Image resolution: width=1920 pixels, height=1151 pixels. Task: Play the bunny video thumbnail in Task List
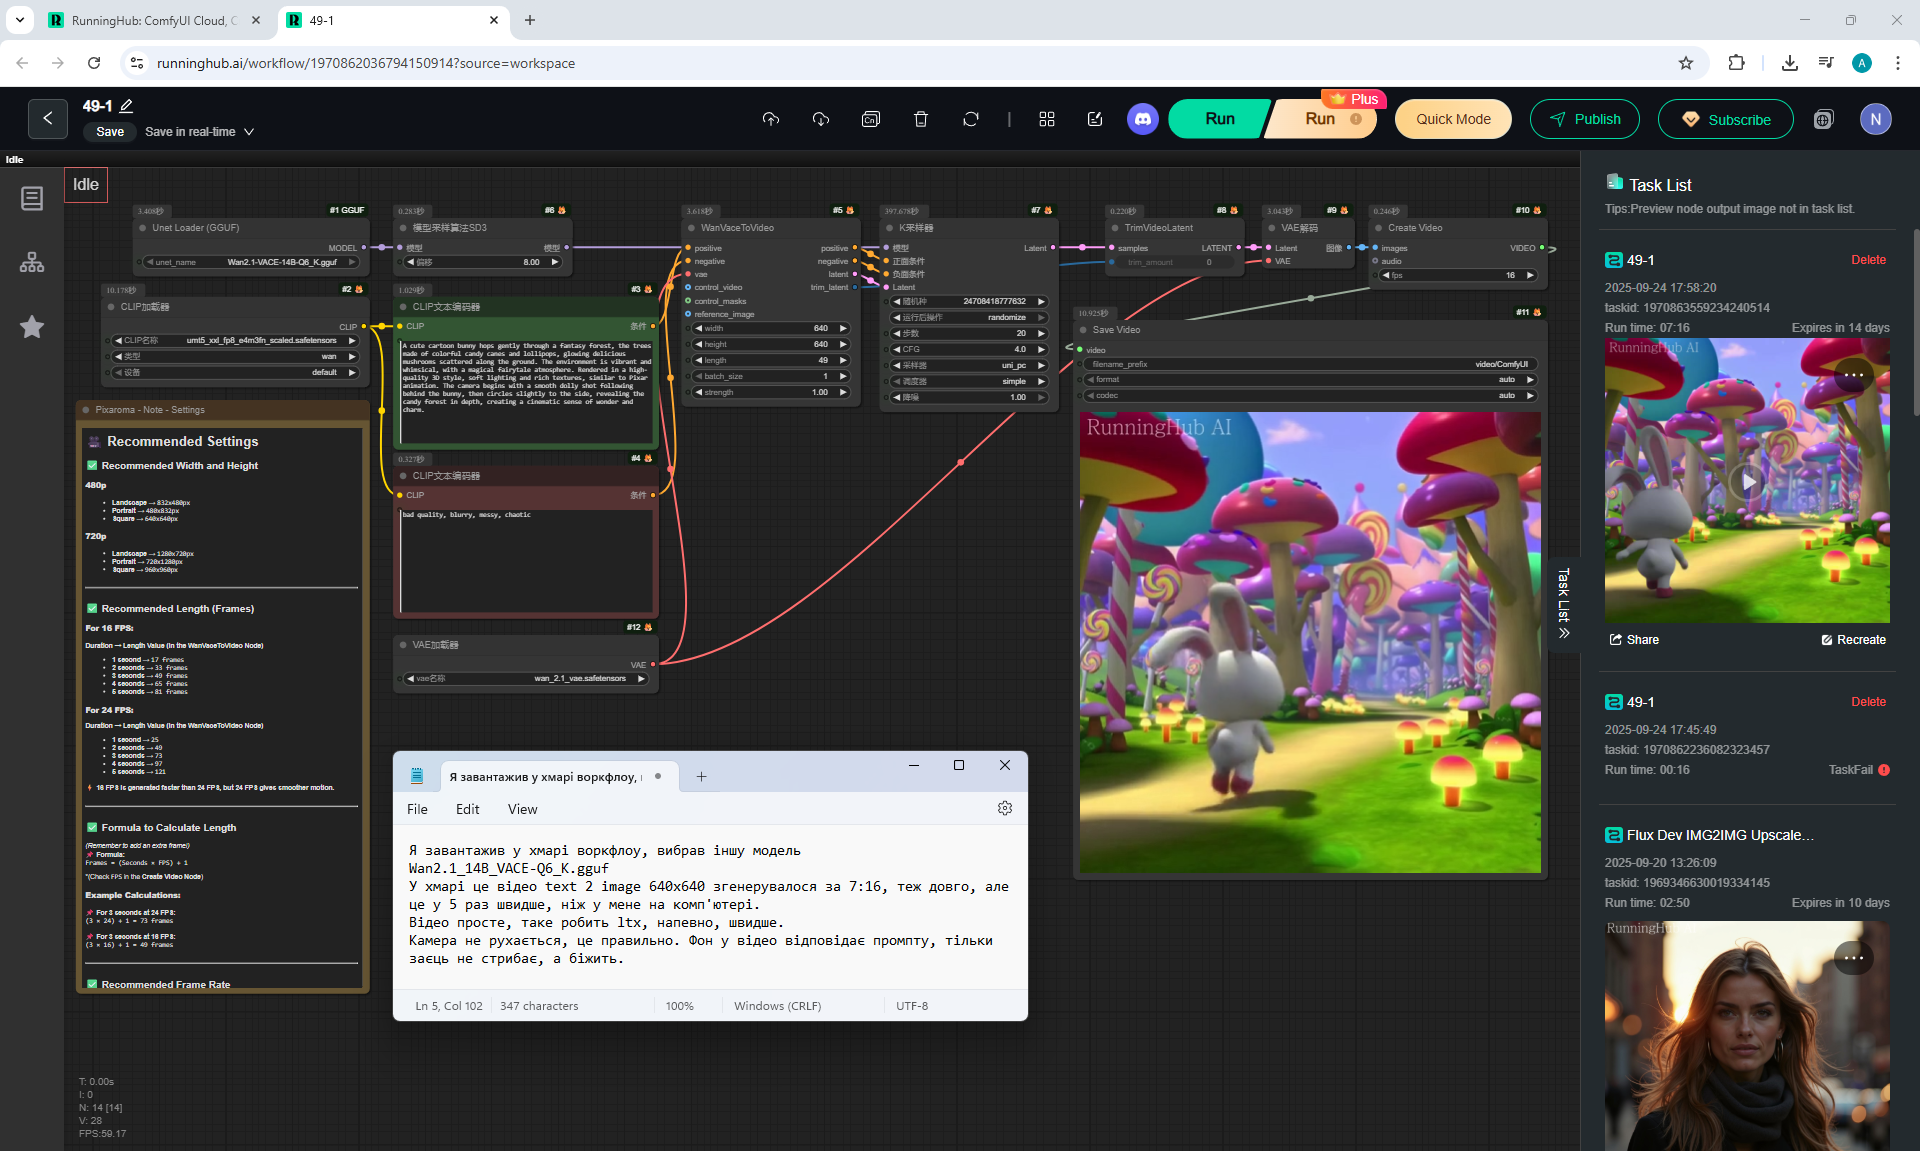pos(1747,481)
